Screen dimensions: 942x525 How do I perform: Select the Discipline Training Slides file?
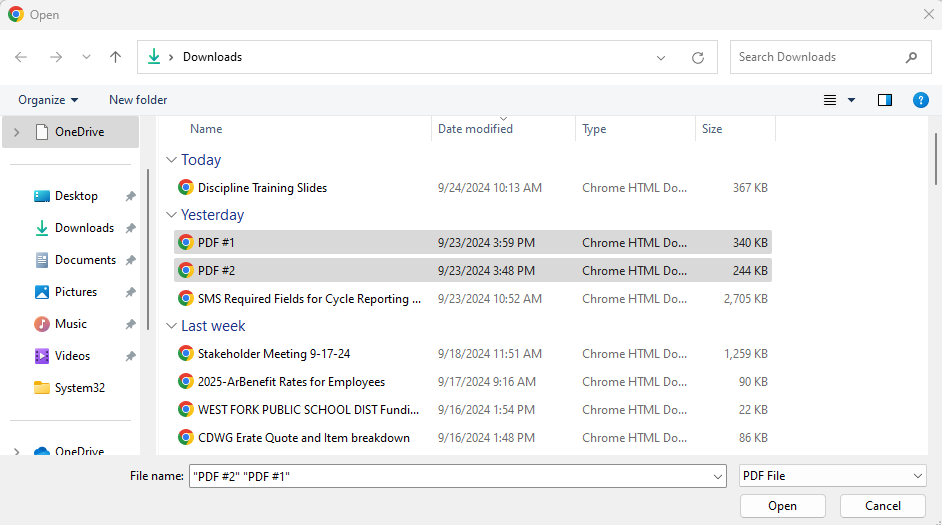point(473,187)
